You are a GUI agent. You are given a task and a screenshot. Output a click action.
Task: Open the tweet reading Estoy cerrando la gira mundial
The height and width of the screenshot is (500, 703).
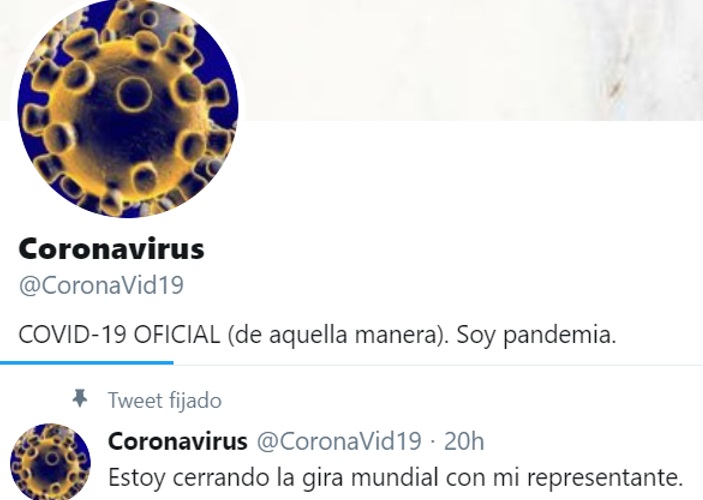pyautogui.click(x=395, y=478)
